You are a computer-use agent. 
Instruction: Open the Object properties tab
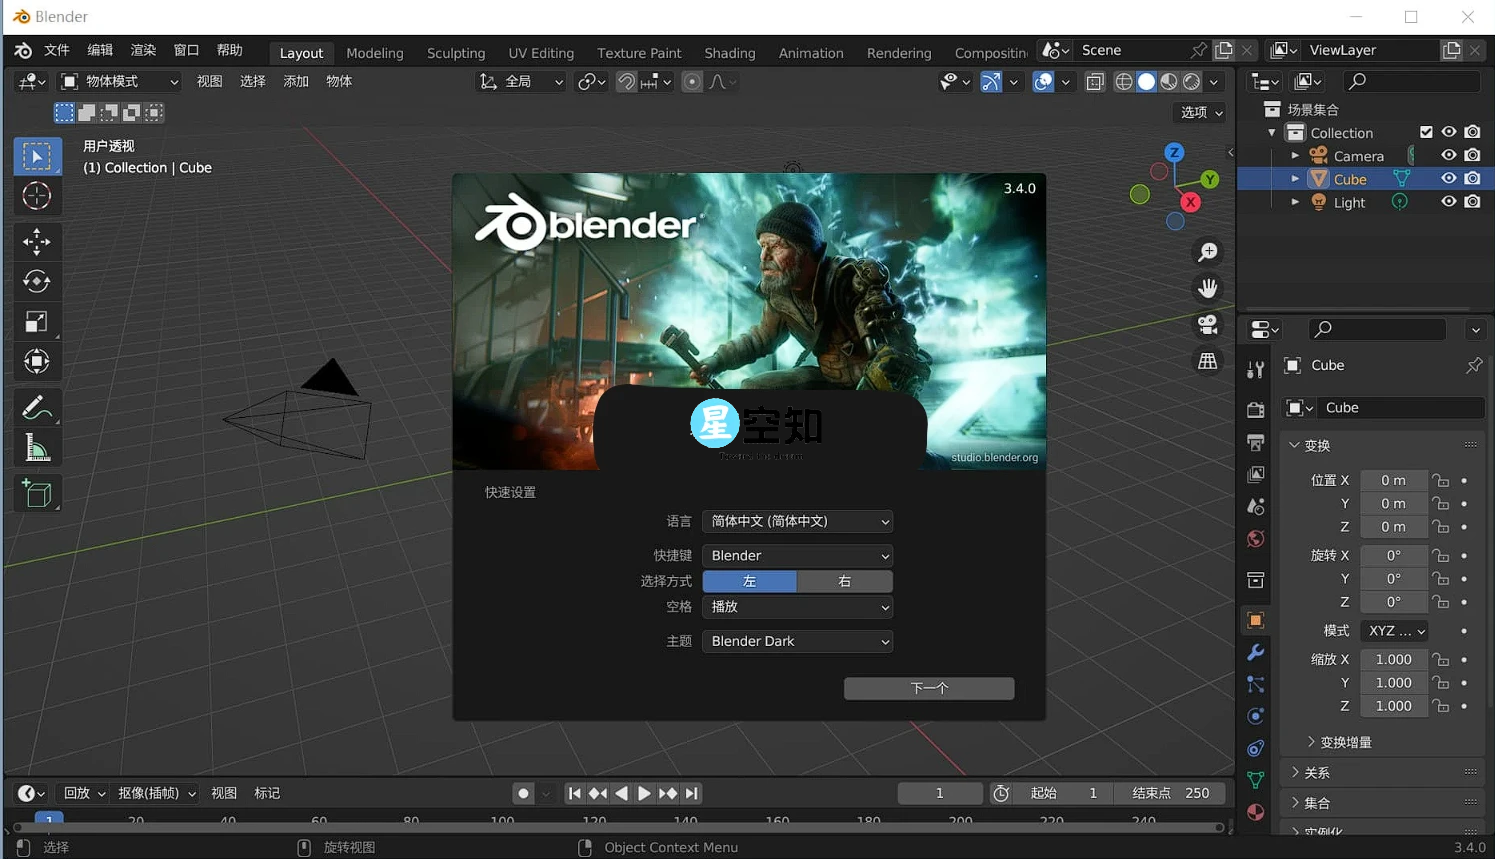point(1256,620)
